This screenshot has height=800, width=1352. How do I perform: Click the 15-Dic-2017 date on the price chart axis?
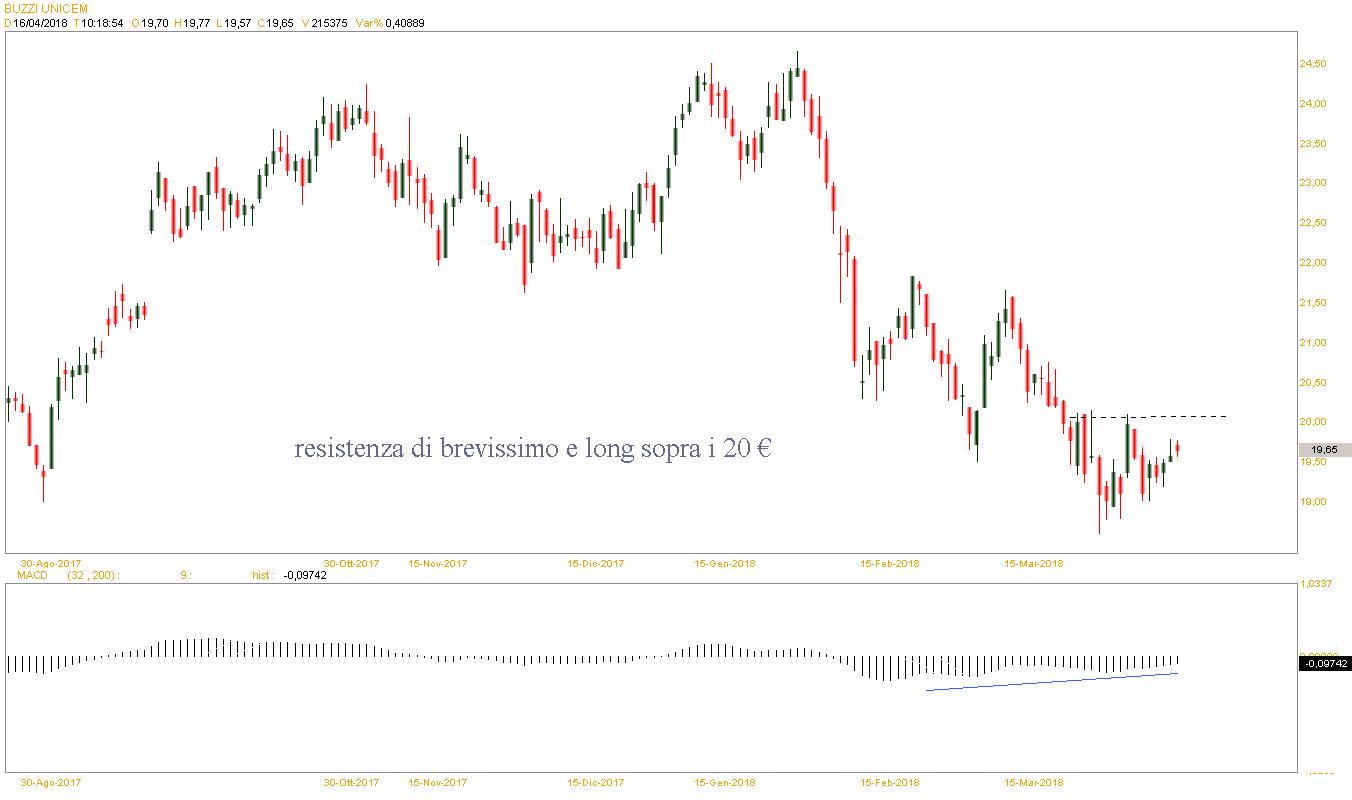(x=595, y=563)
